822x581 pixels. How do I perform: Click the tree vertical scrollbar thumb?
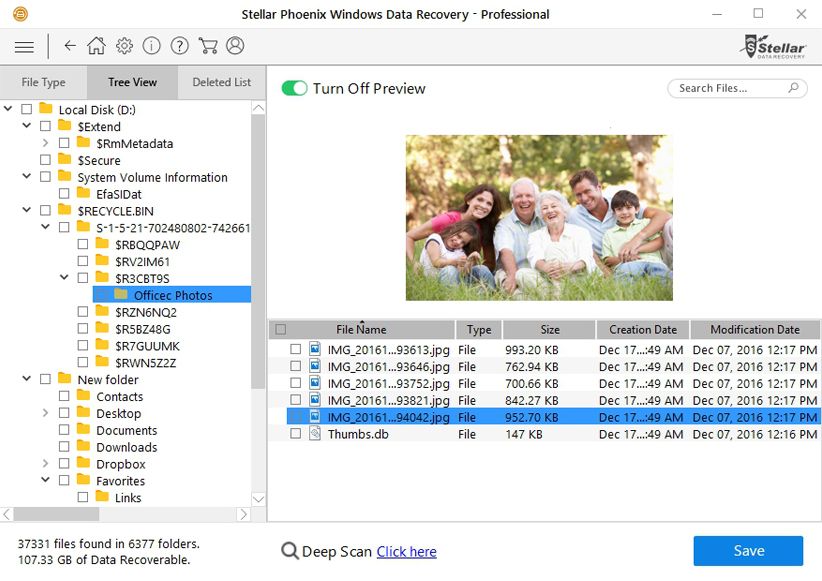[258, 252]
